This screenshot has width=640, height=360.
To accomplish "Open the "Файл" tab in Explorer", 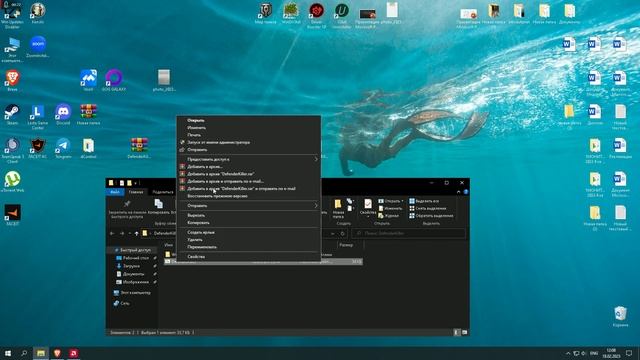I will 115,192.
